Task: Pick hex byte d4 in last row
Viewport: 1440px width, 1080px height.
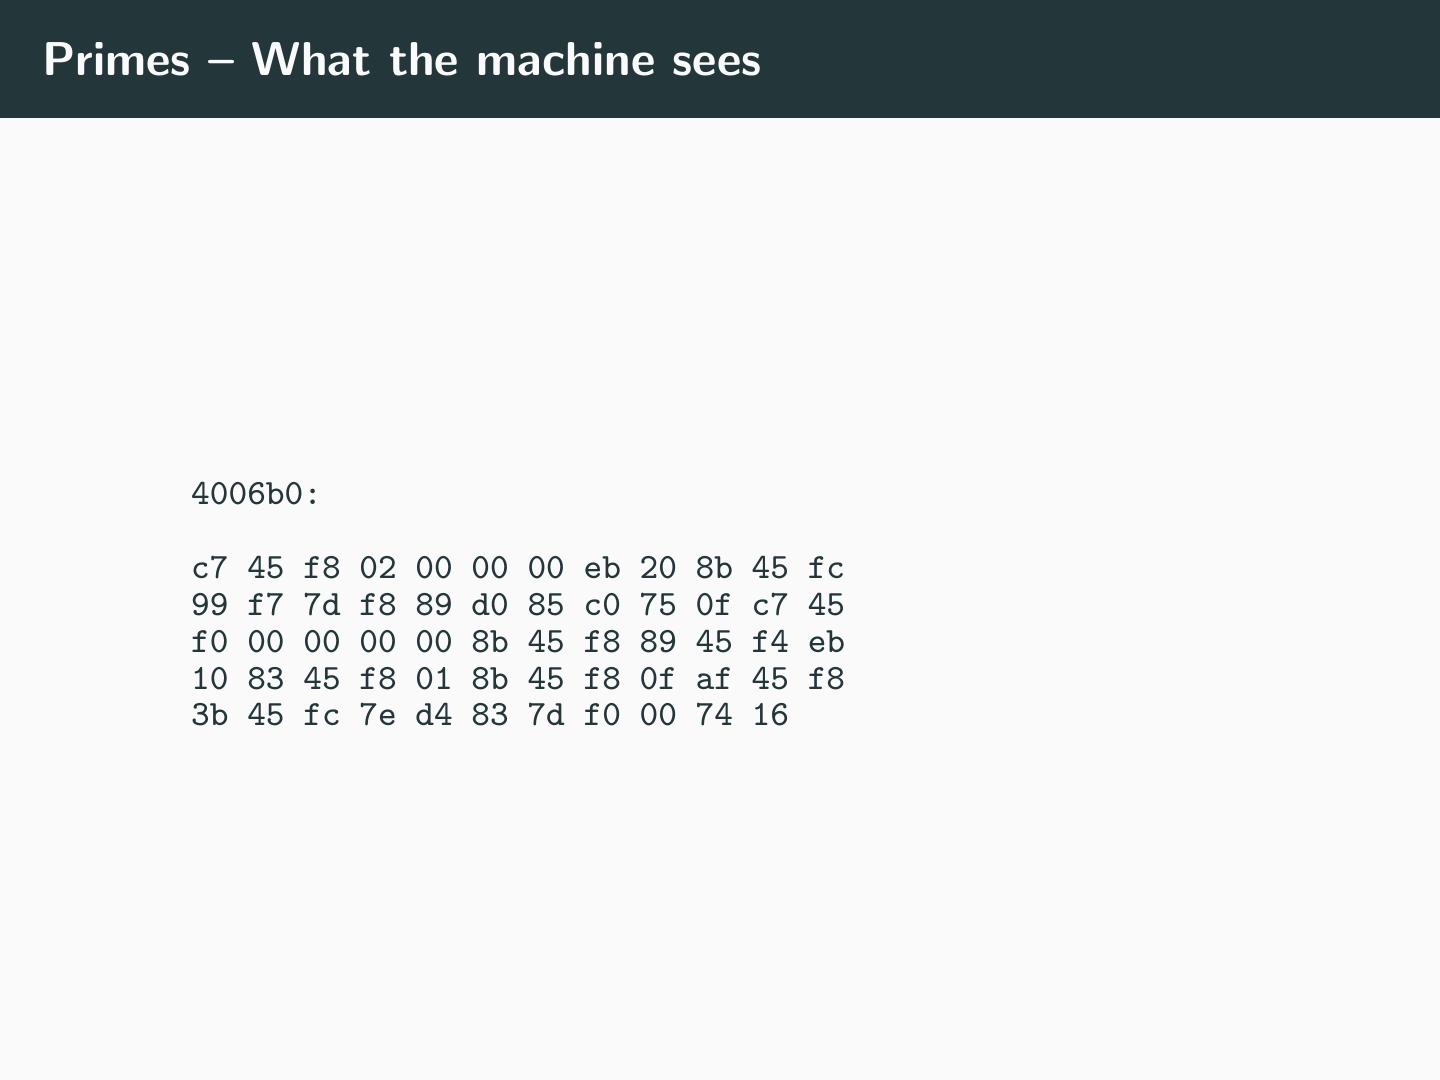Action: click(x=434, y=715)
